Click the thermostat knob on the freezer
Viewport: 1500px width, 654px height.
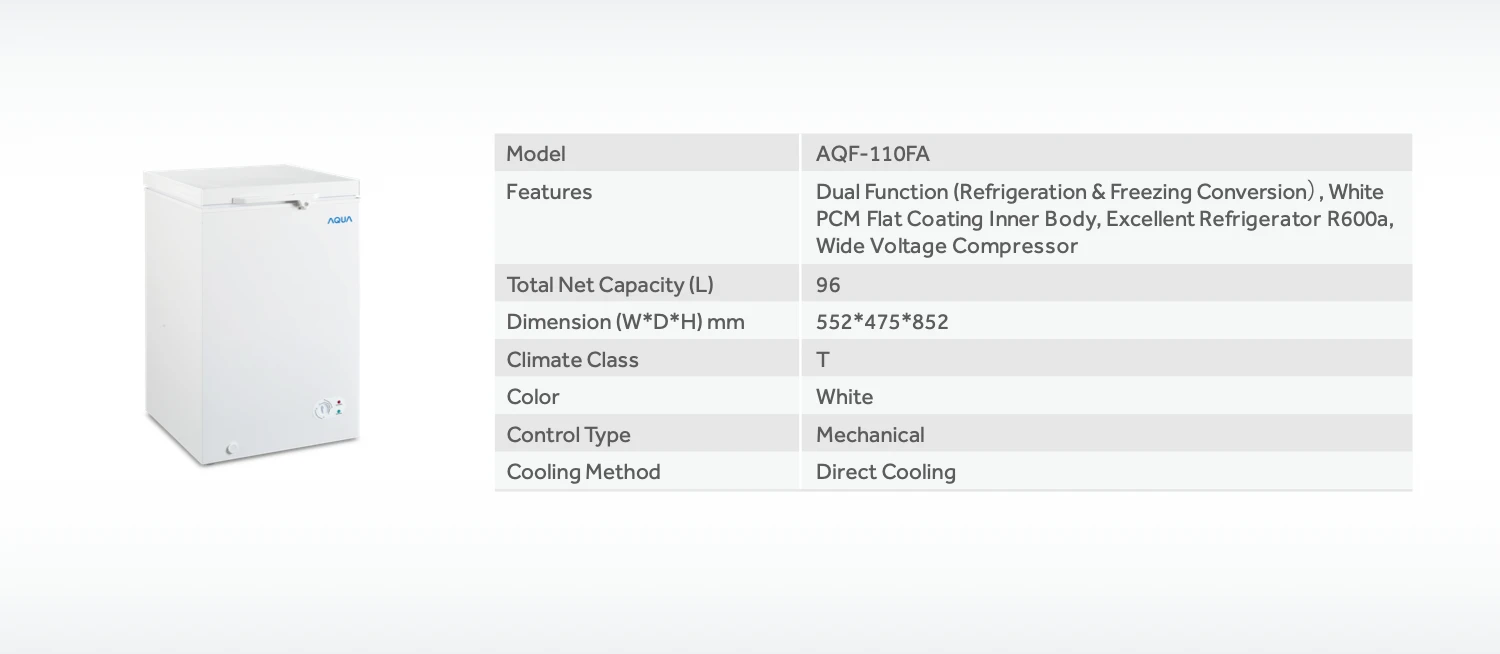click(323, 409)
